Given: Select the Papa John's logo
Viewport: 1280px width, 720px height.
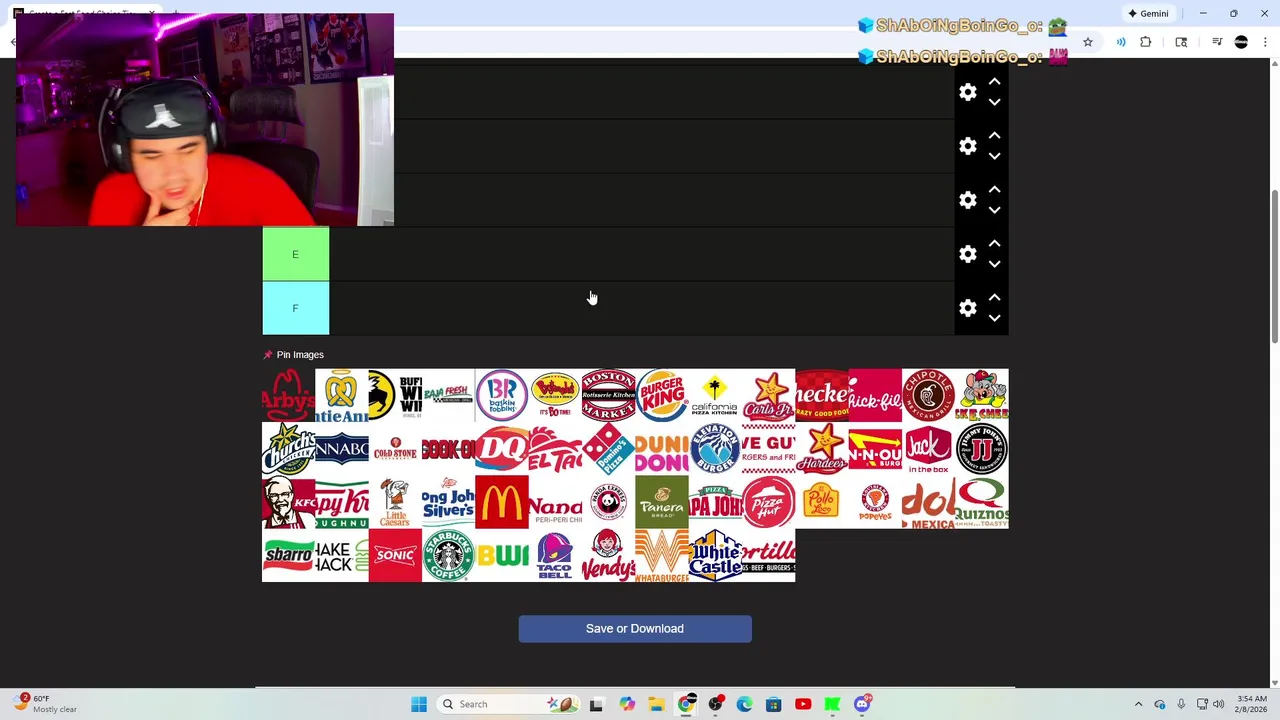Looking at the screenshot, I should [x=715, y=502].
